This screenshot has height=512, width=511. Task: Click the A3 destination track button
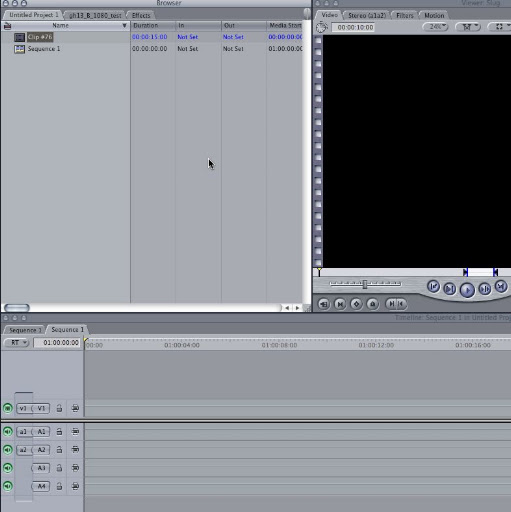41,468
